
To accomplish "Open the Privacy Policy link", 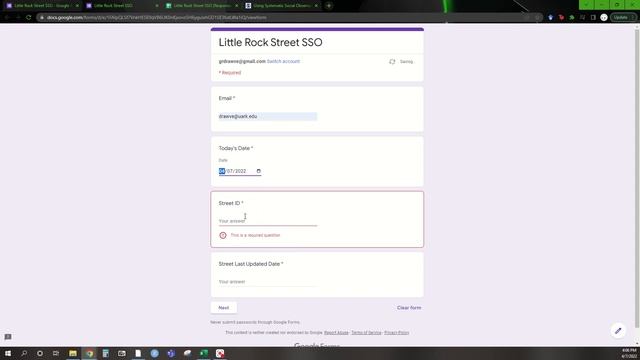I will pos(396,333).
